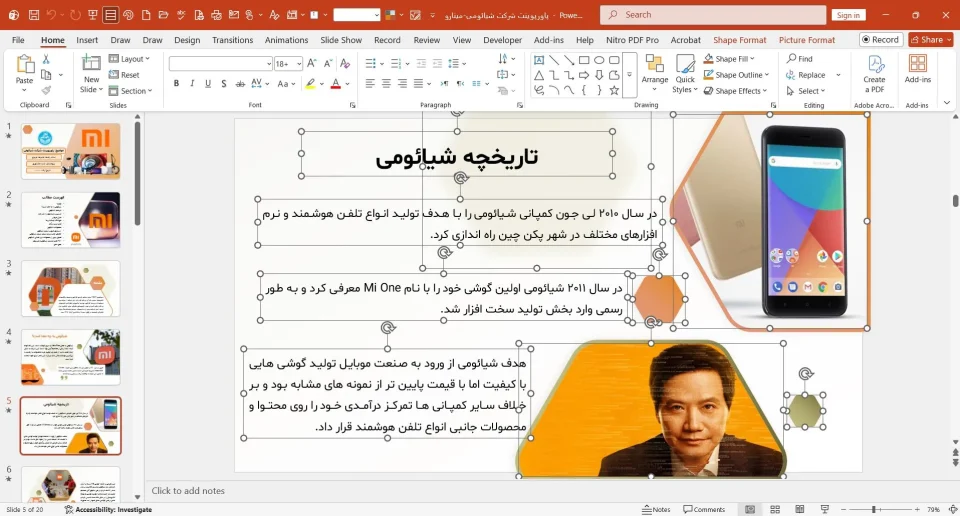Screen dimensions: 960x516
Task: Open the Picture Format tab
Action: [806, 40]
